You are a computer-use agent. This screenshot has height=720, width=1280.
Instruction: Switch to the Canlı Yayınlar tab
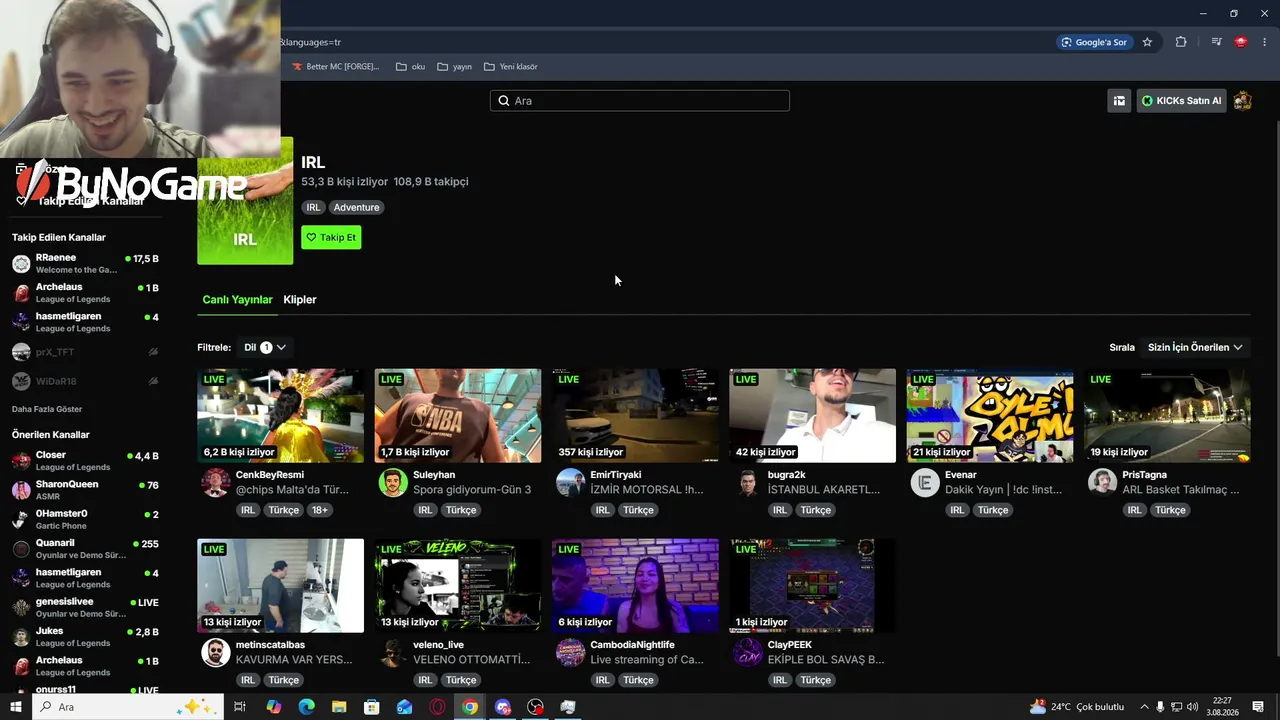(x=237, y=299)
